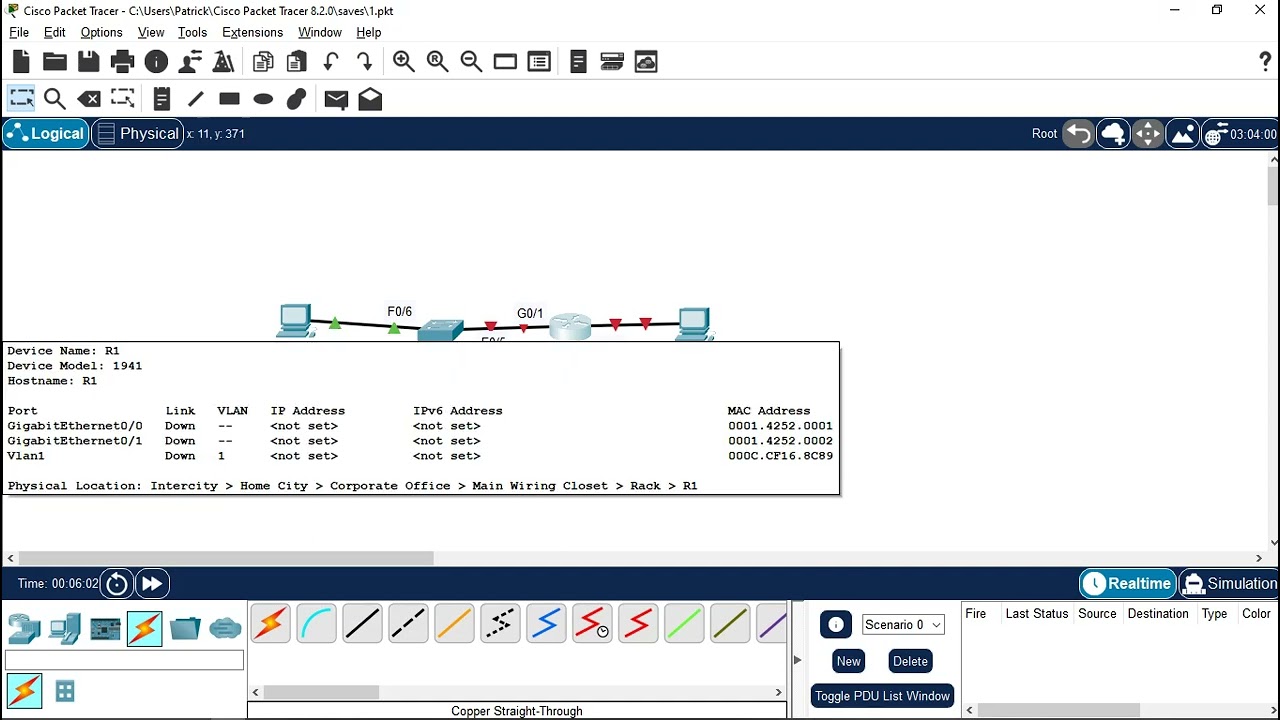This screenshot has width=1280, height=720.
Task: Select the switch device in workspace
Action: 441,329
